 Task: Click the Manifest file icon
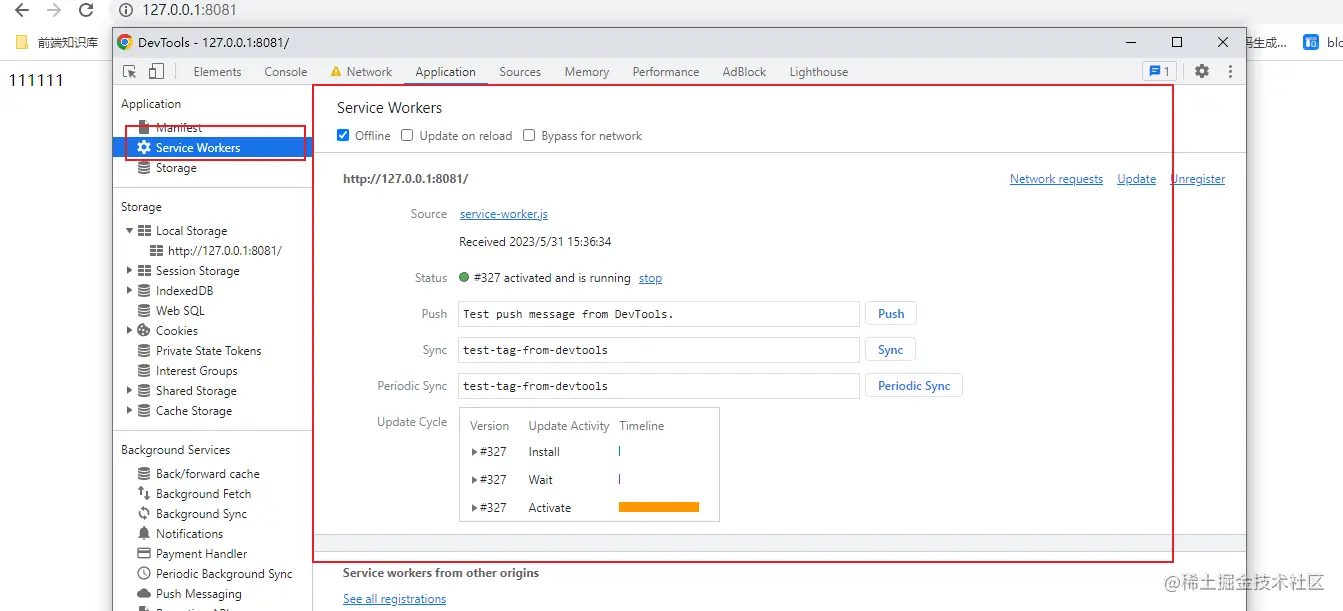tap(144, 127)
